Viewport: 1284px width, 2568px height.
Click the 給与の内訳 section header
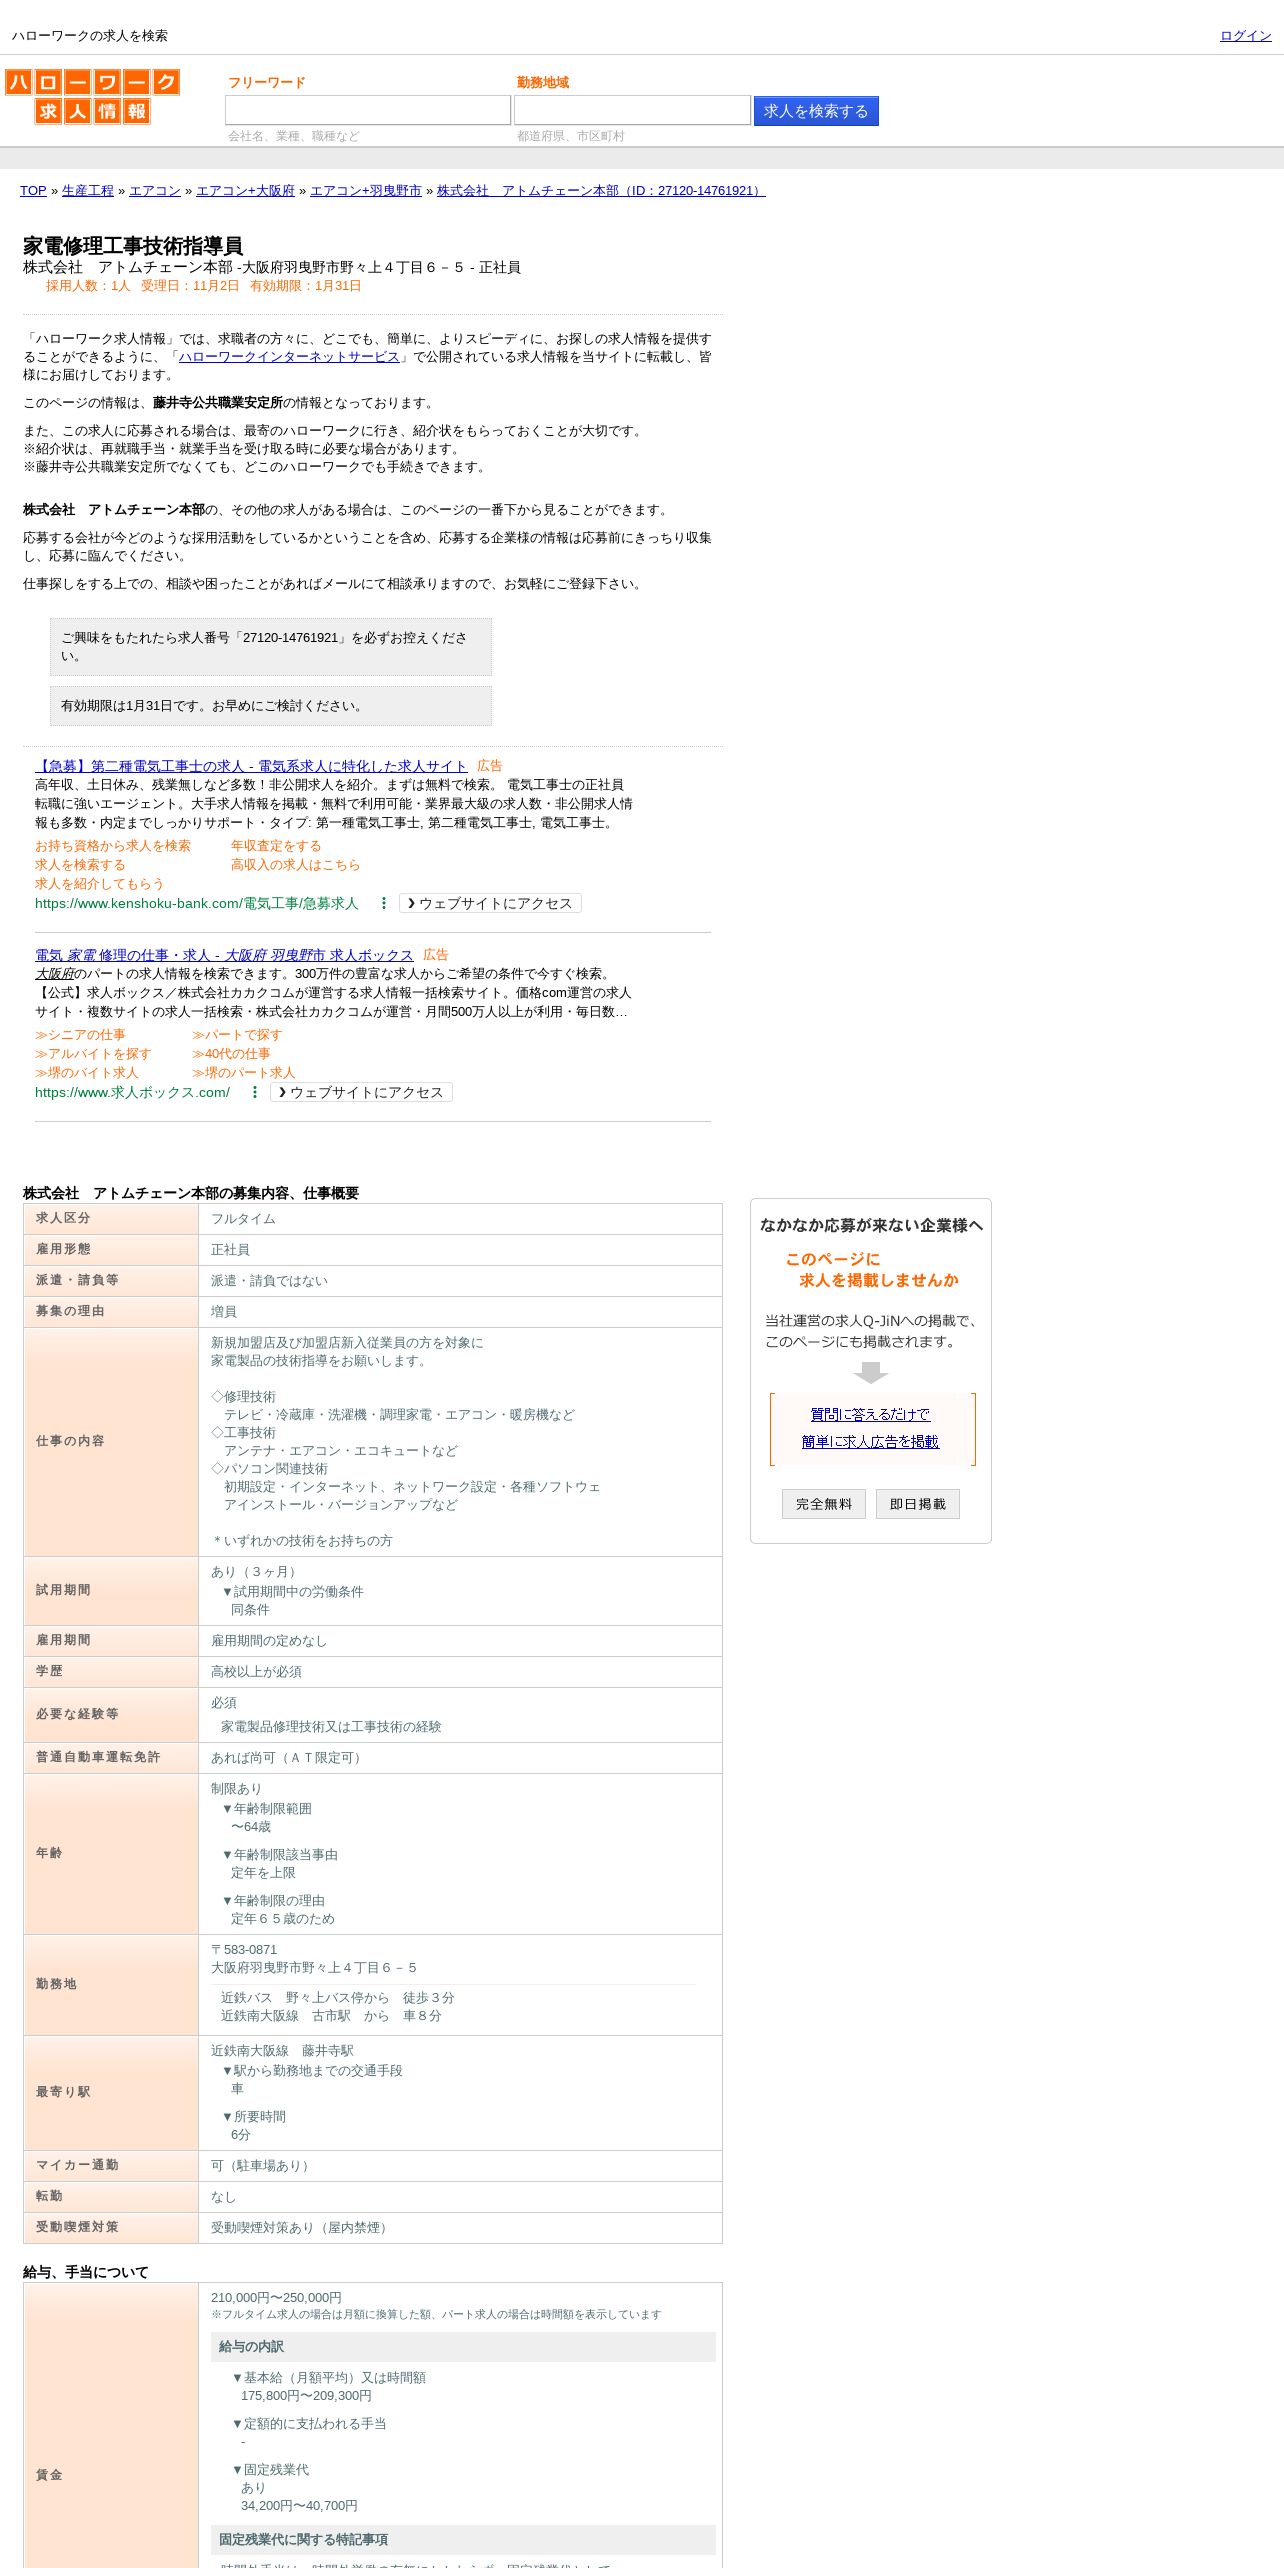tap(463, 2347)
